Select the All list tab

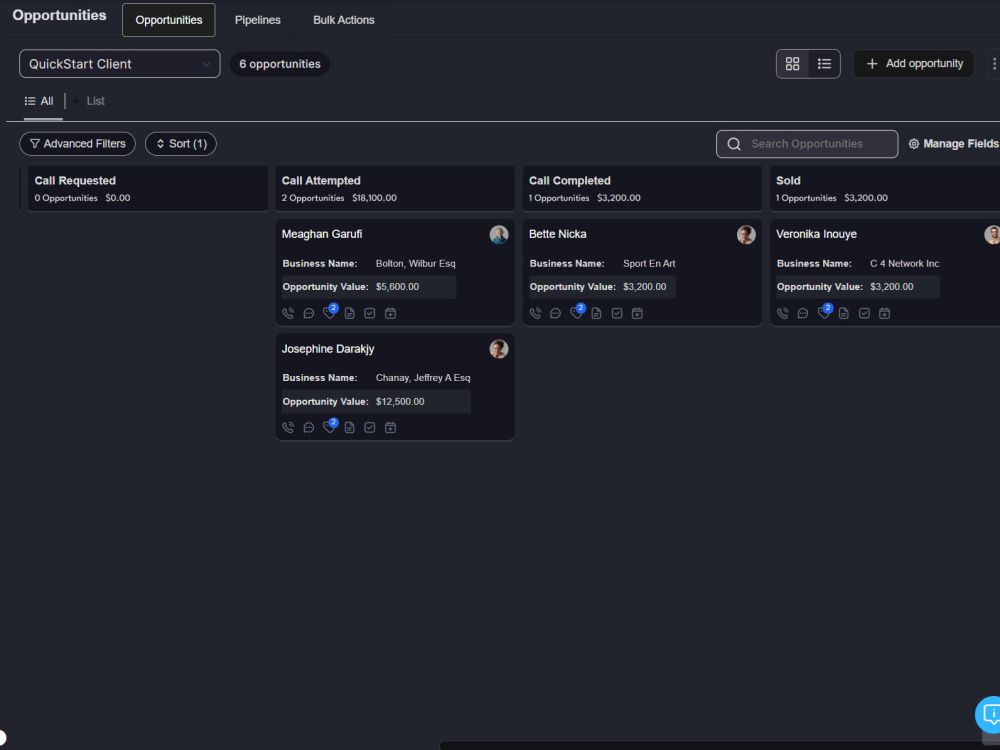[x=40, y=101]
